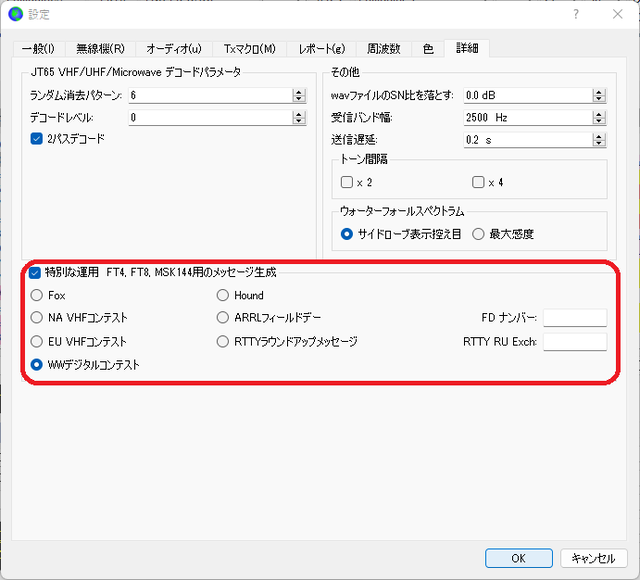This screenshot has width=640, height=580.
Task: Decrease 送信遅延 seconds value
Action: point(599,144)
